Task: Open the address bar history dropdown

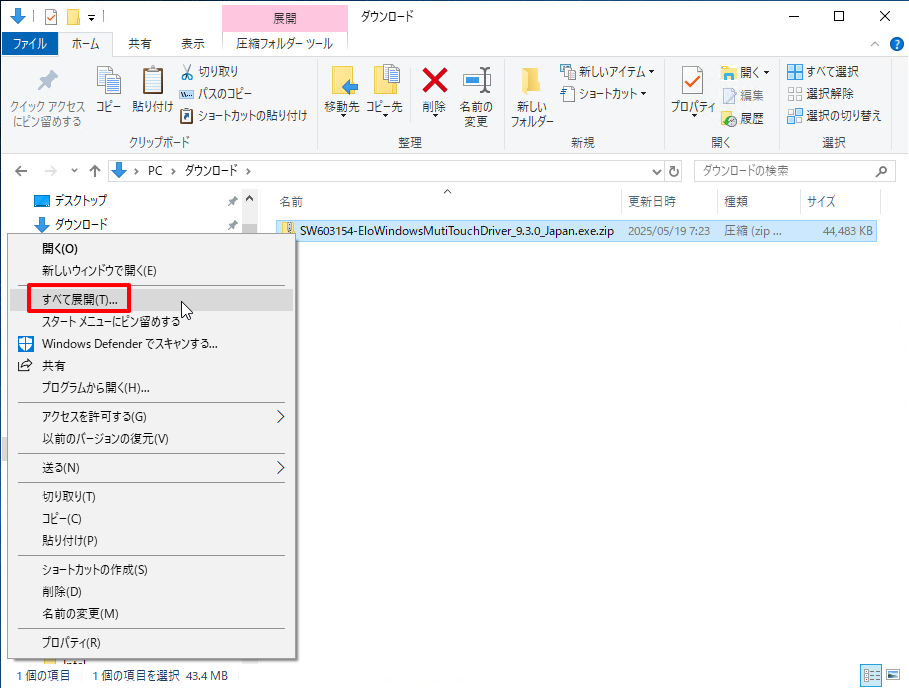Action: click(657, 171)
